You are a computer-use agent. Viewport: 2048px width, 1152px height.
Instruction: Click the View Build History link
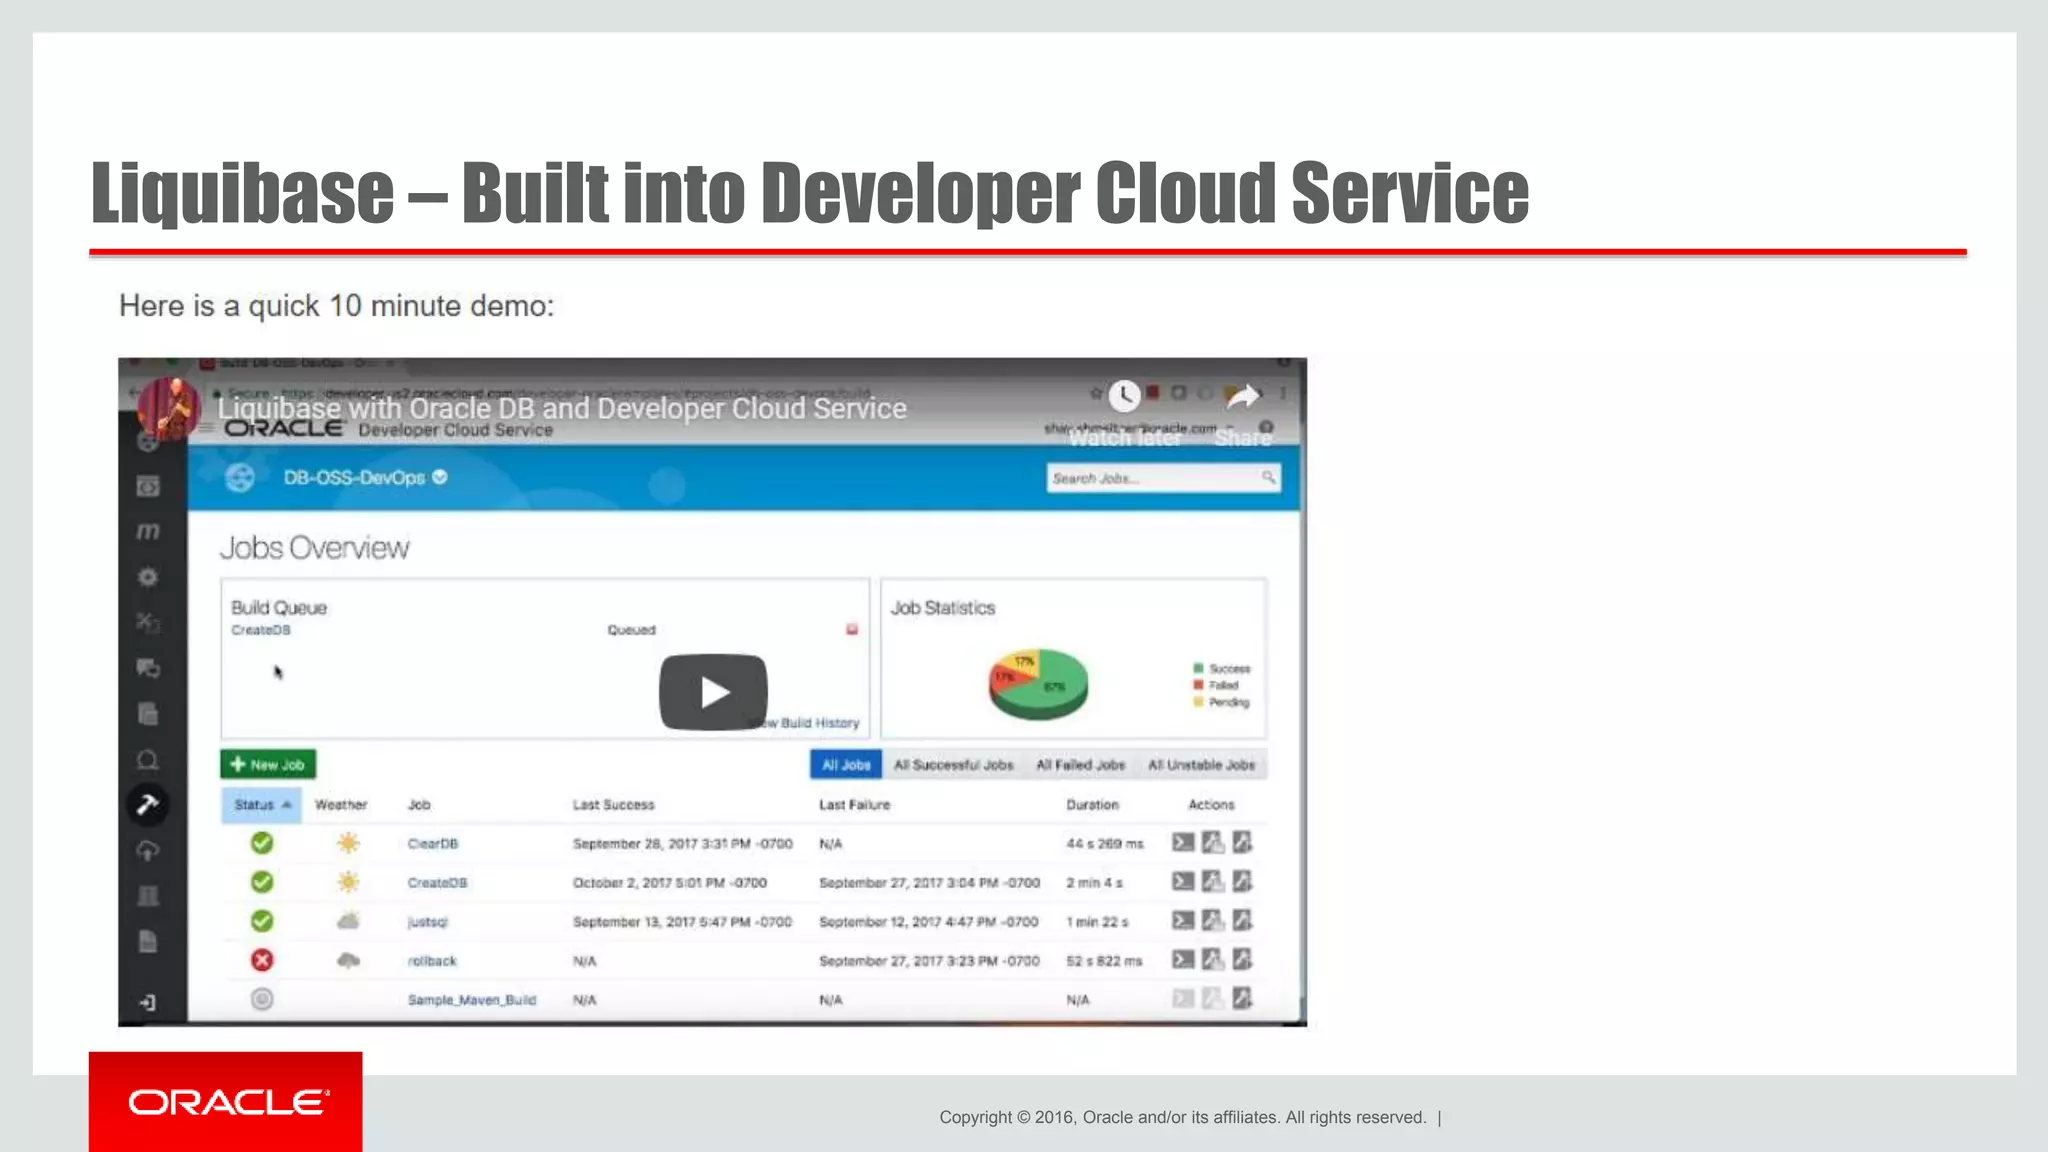tap(806, 722)
